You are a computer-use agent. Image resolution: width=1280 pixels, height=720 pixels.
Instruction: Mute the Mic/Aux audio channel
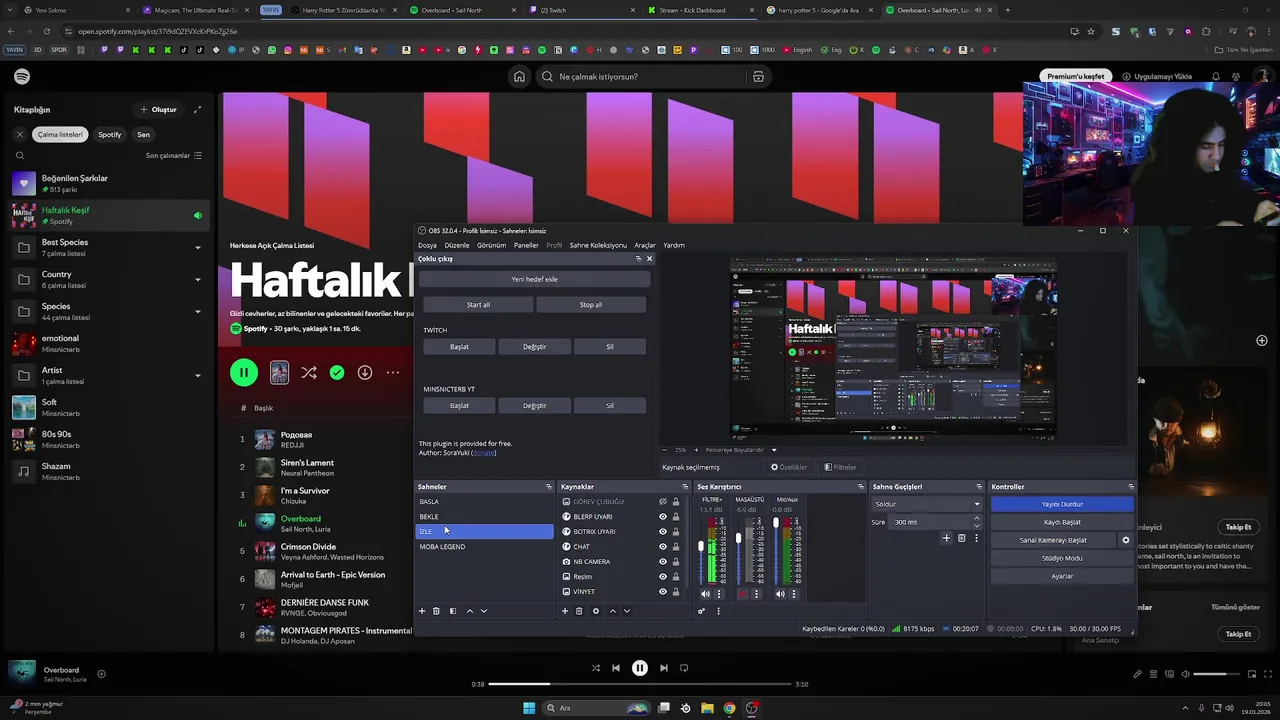(781, 594)
